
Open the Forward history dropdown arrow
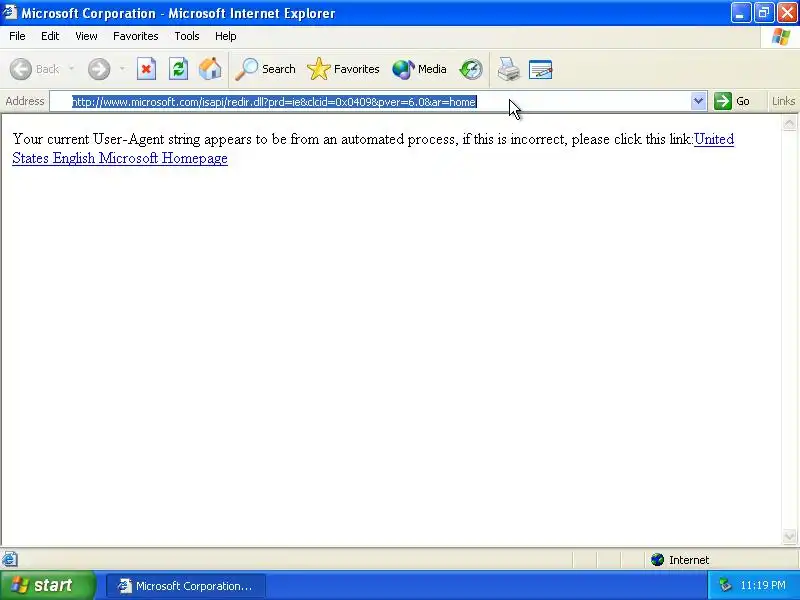coord(121,69)
